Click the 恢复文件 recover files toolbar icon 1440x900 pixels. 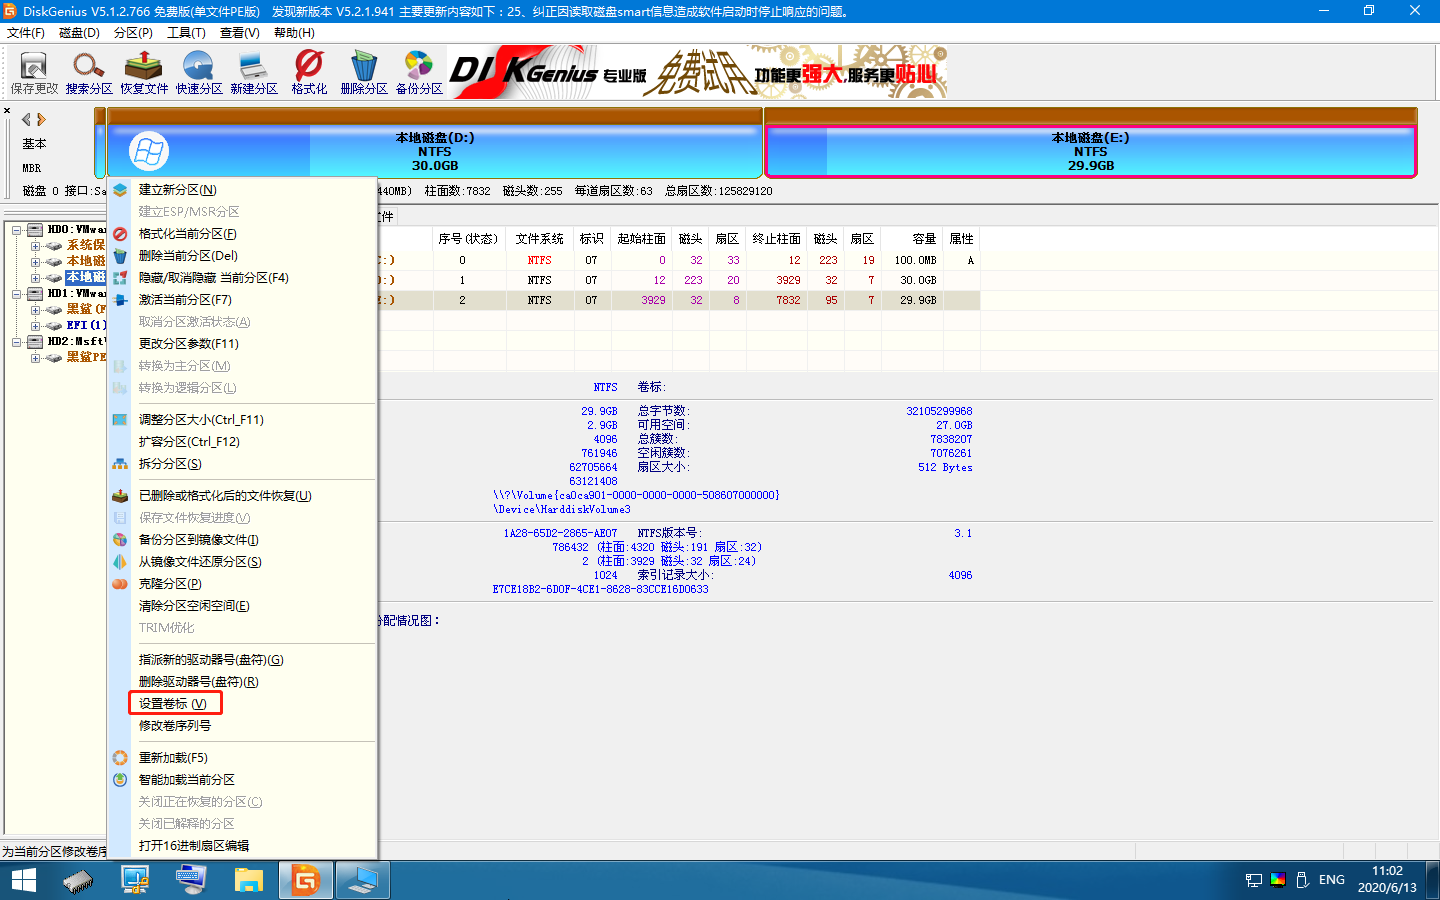point(144,72)
